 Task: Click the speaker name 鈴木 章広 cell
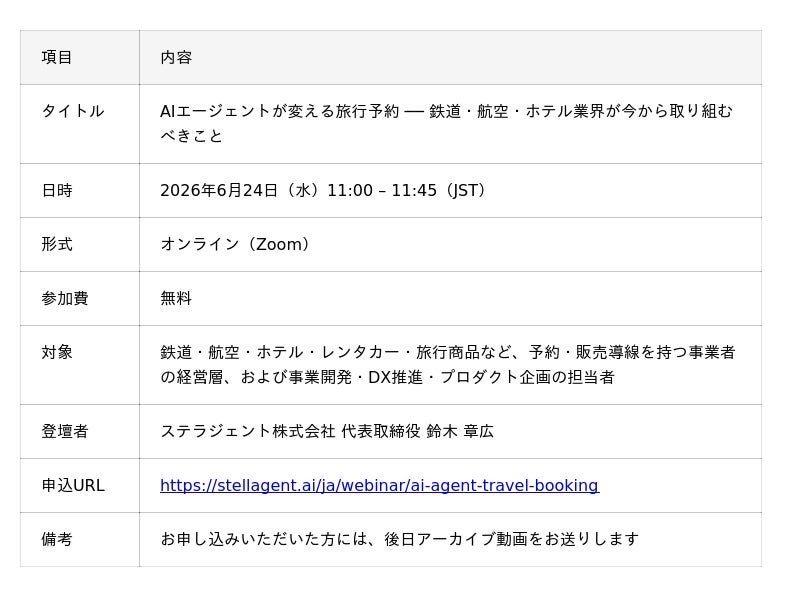pyautogui.click(x=451, y=432)
